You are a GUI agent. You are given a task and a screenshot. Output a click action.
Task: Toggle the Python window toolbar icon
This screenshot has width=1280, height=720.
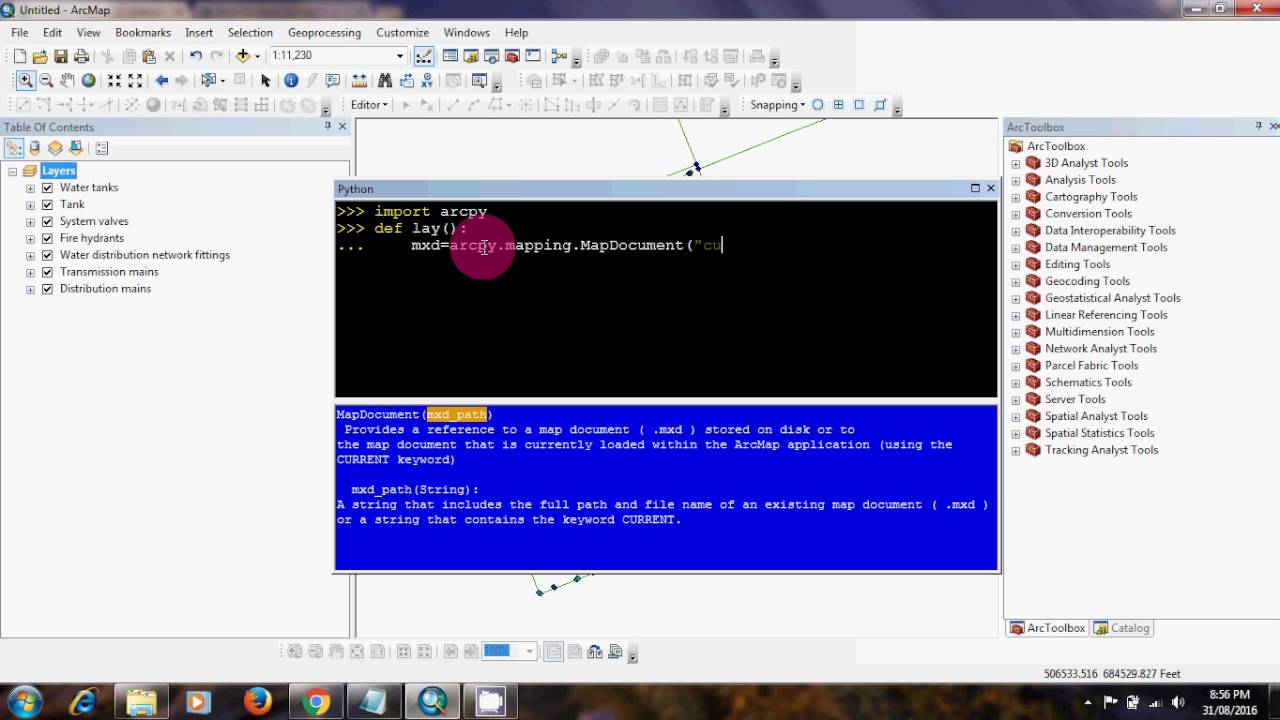pyautogui.click(x=533, y=57)
